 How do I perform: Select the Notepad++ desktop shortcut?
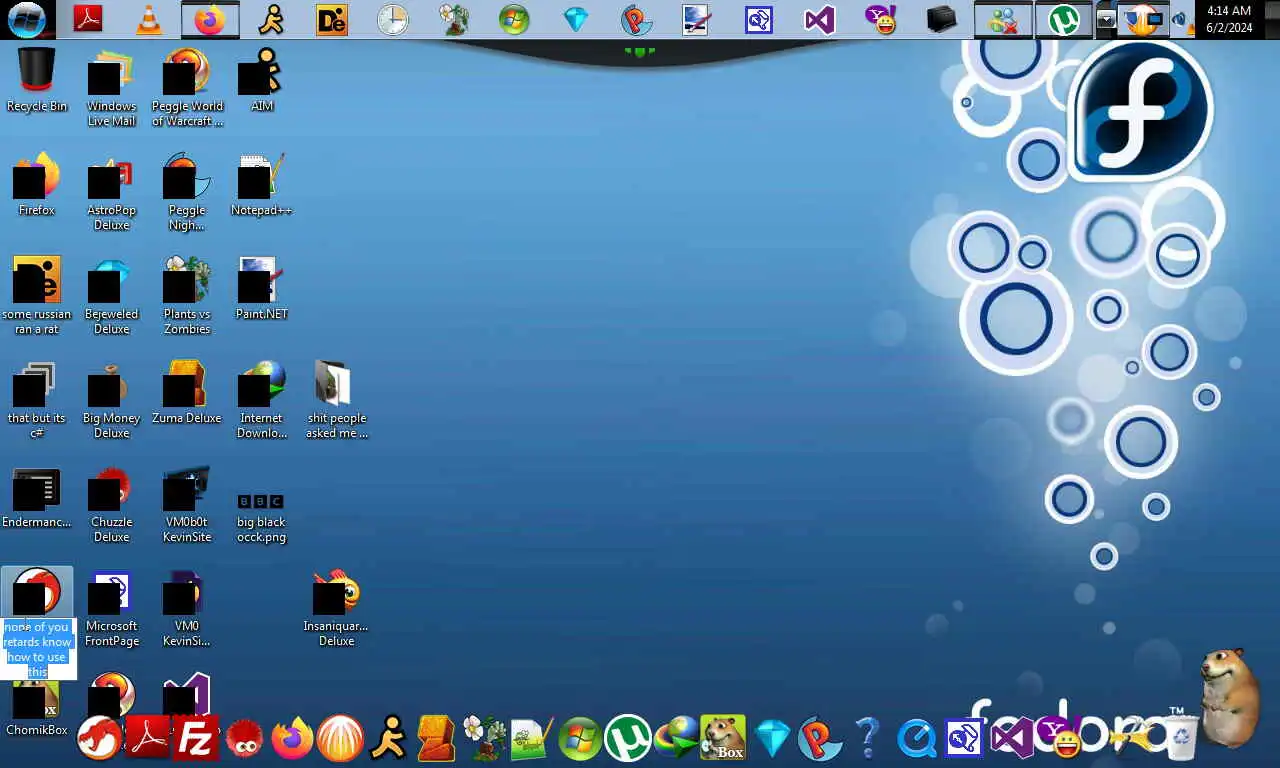(261, 184)
